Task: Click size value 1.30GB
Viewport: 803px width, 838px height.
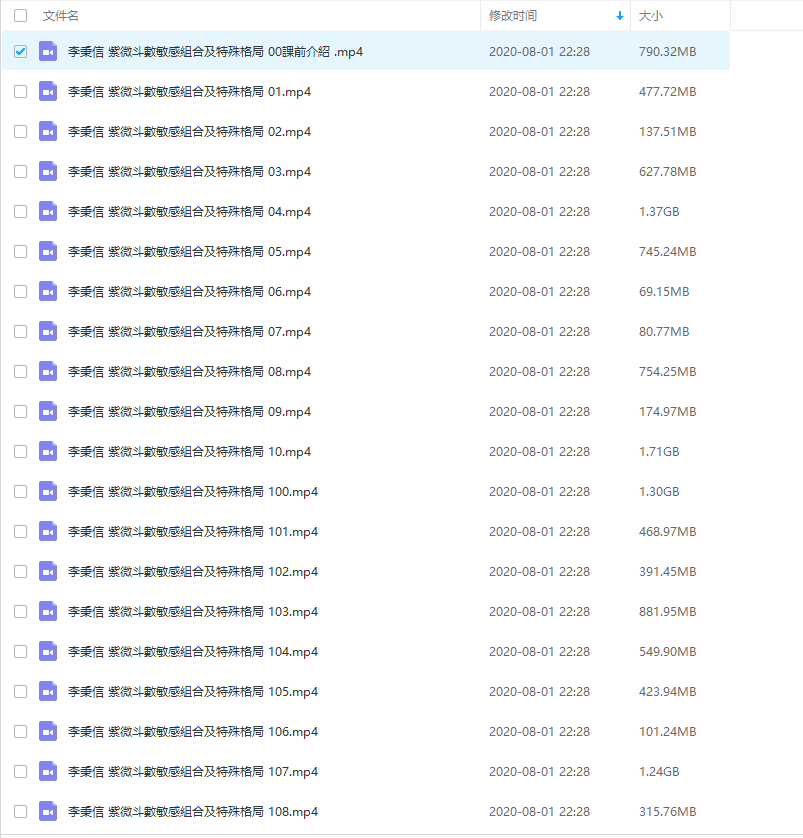Action: 659,491
